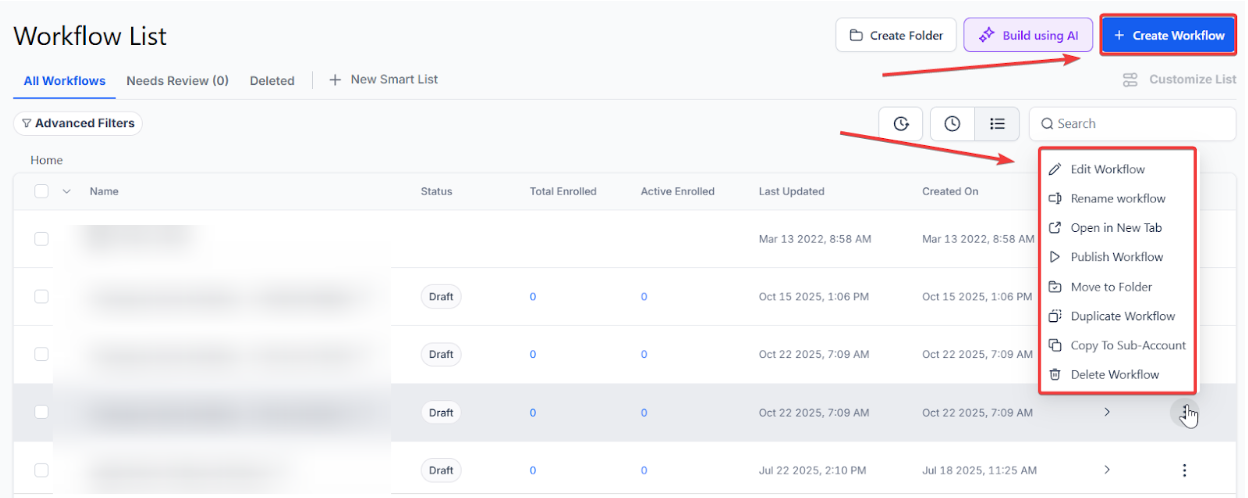Click the clock refresh history icon button
Screen dimensions: 1248x498
tap(901, 124)
